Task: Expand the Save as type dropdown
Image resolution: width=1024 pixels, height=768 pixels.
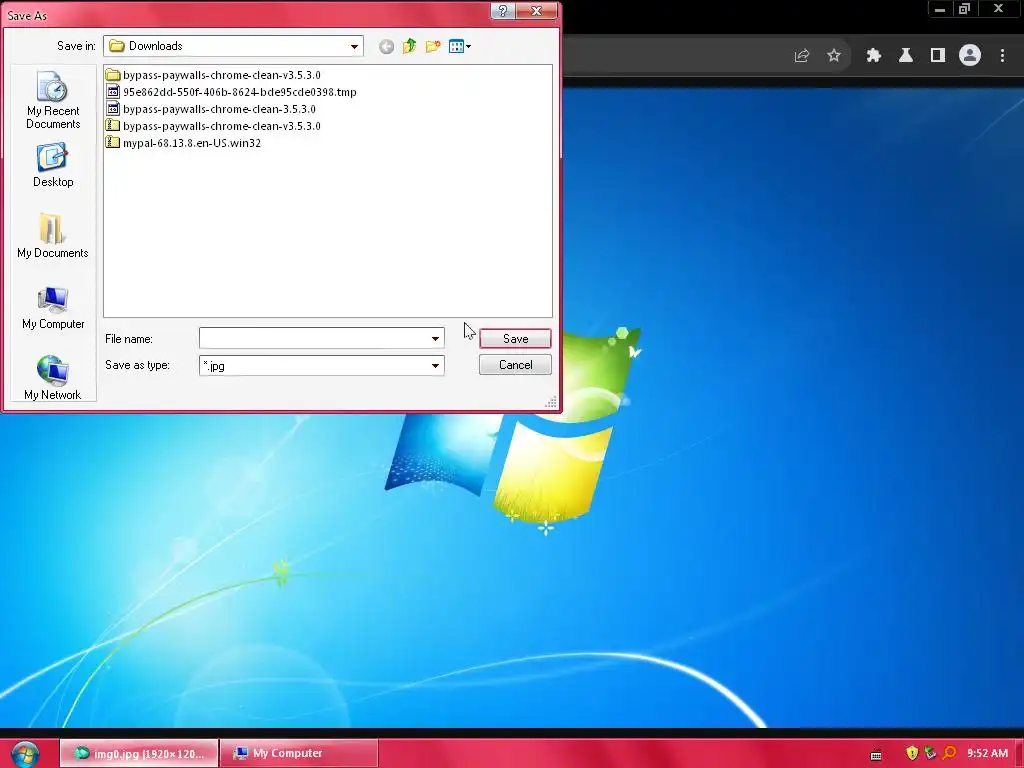Action: pos(435,366)
